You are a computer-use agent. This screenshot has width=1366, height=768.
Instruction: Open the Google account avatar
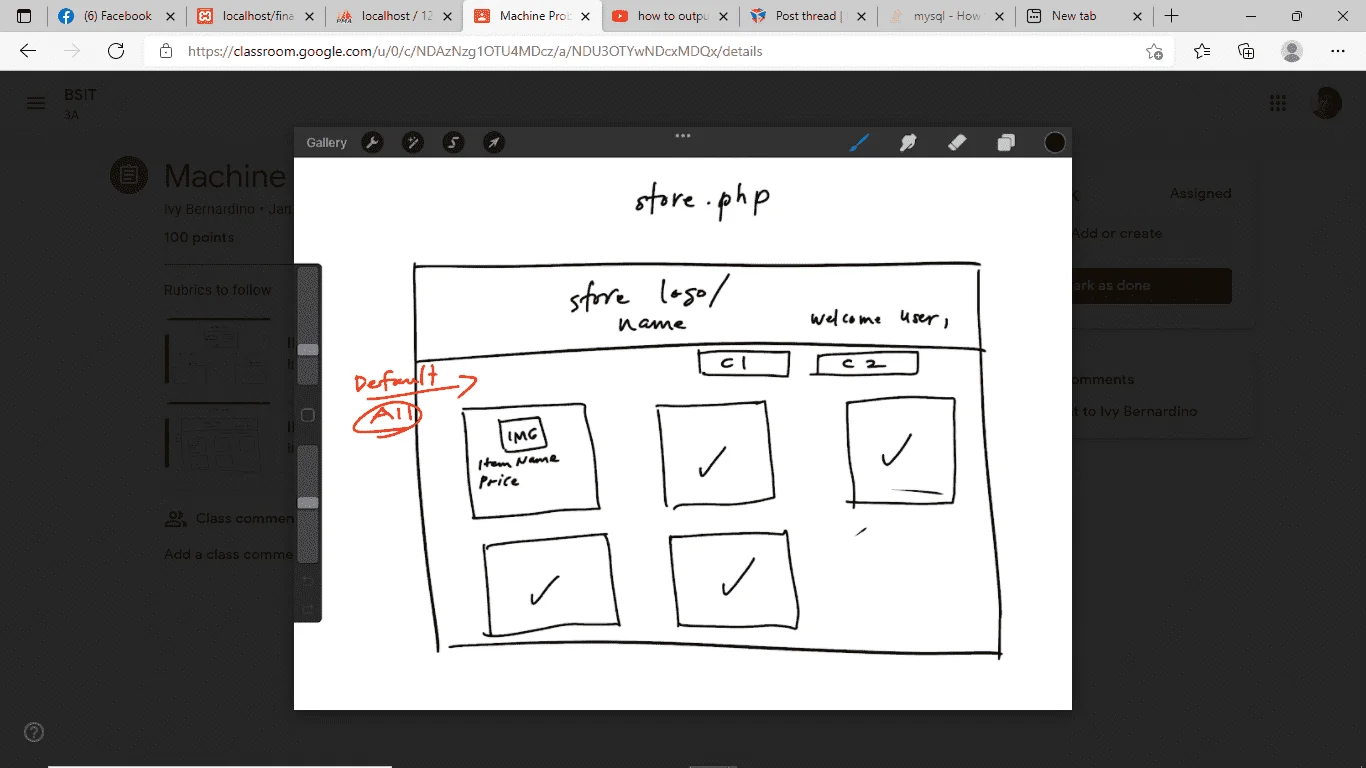1326,103
